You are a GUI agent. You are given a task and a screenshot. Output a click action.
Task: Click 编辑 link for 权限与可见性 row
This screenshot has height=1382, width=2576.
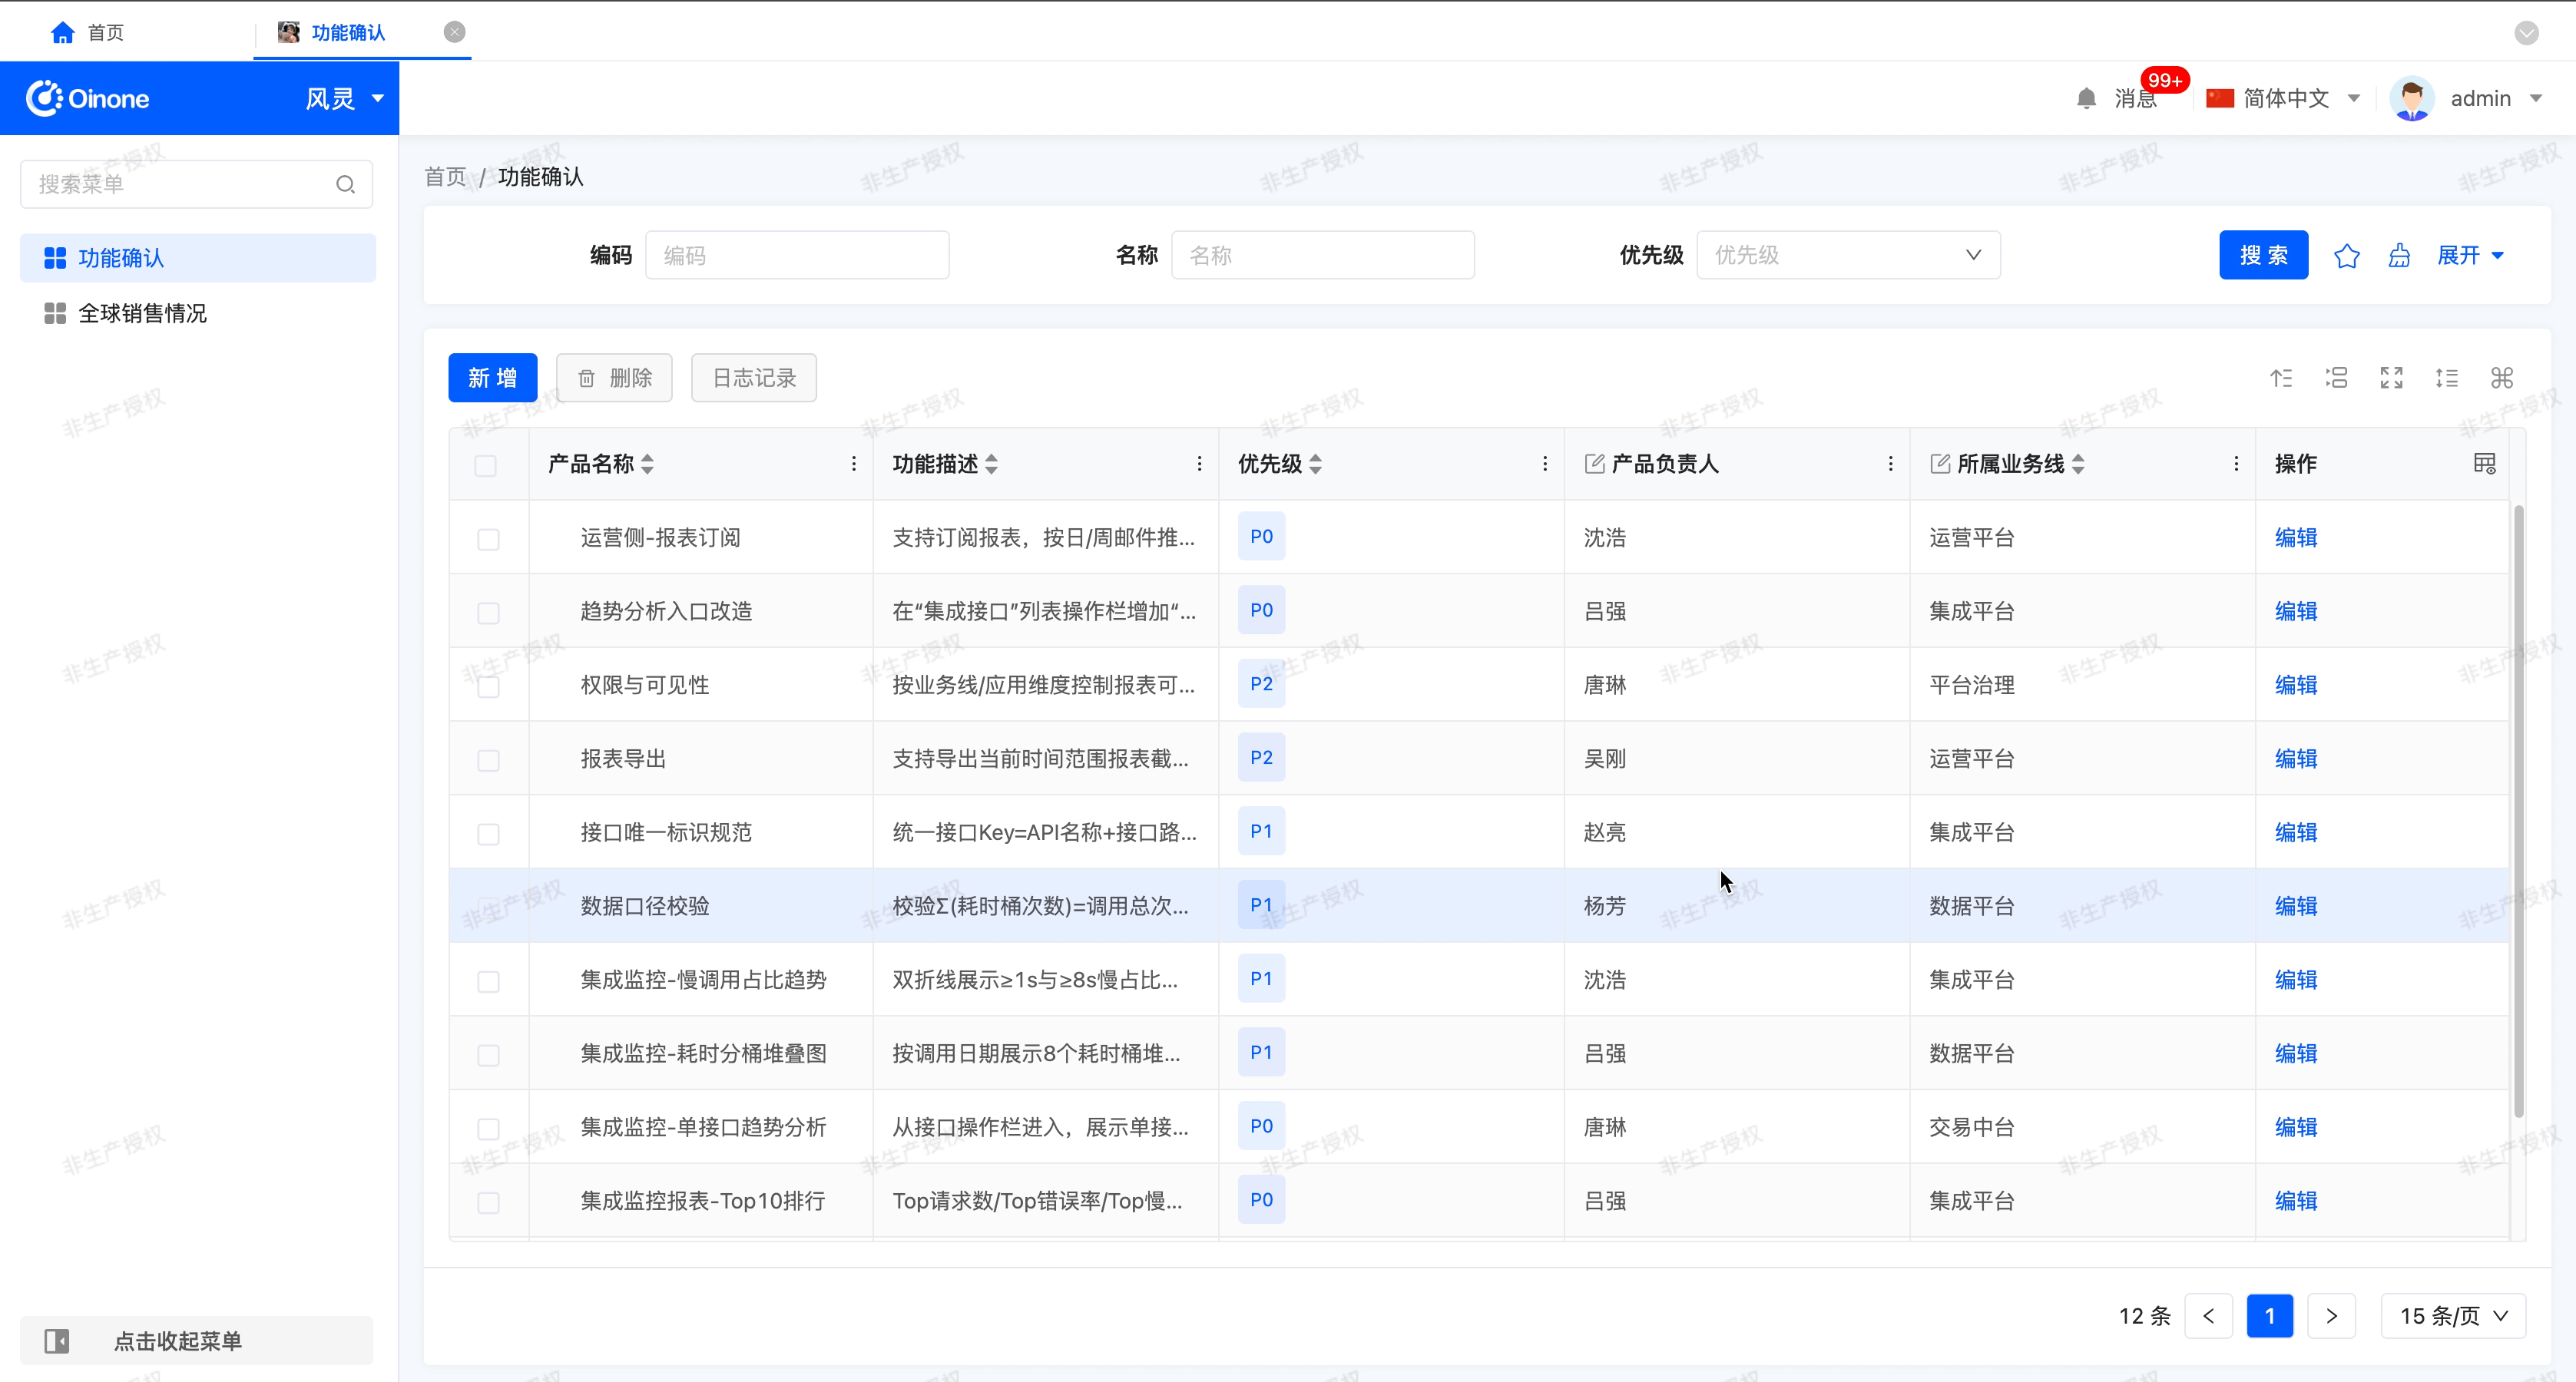tap(2295, 685)
